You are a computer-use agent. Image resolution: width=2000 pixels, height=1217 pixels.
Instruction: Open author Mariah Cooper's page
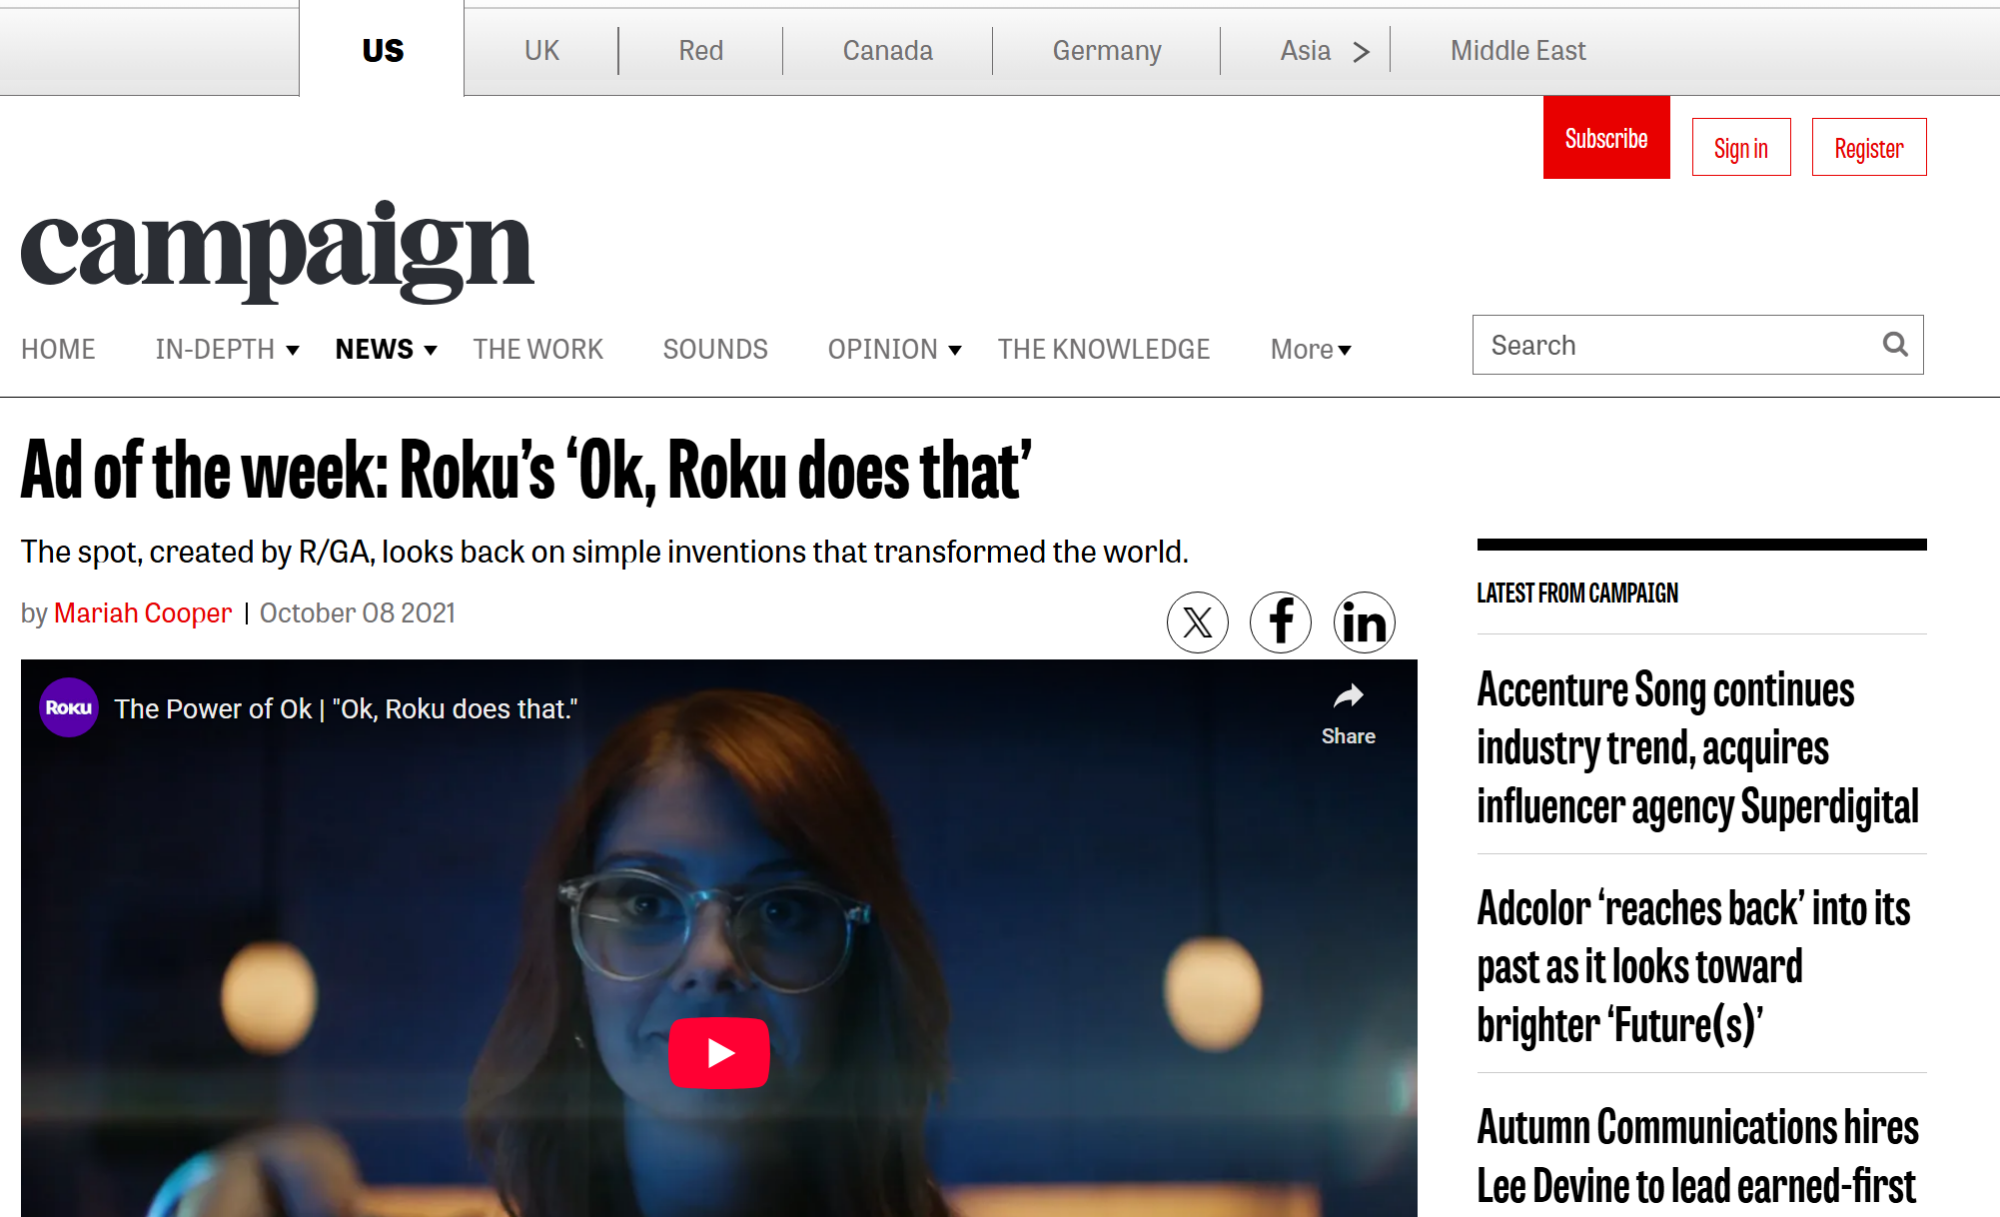point(143,613)
